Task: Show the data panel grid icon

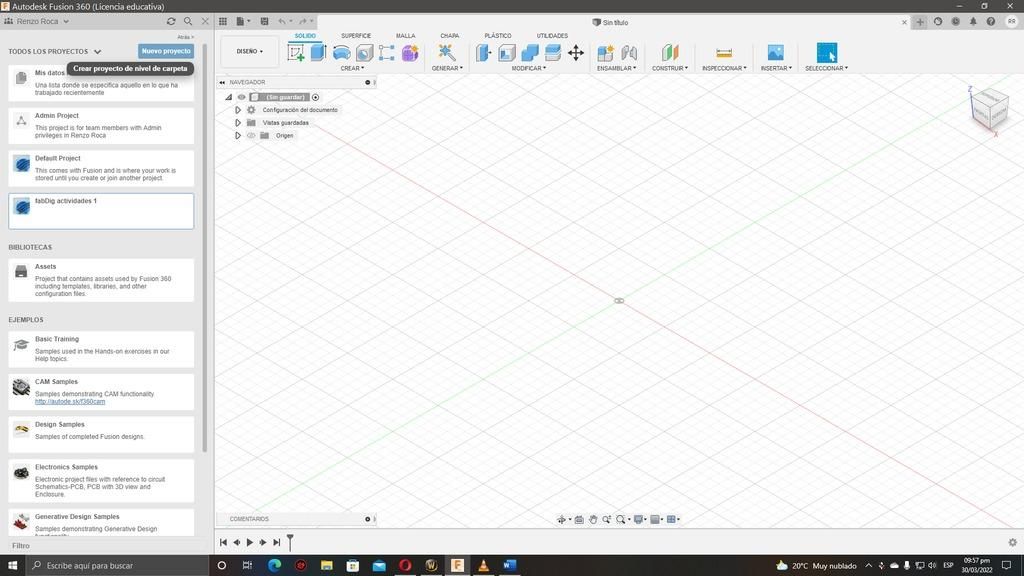Action: coord(223,22)
